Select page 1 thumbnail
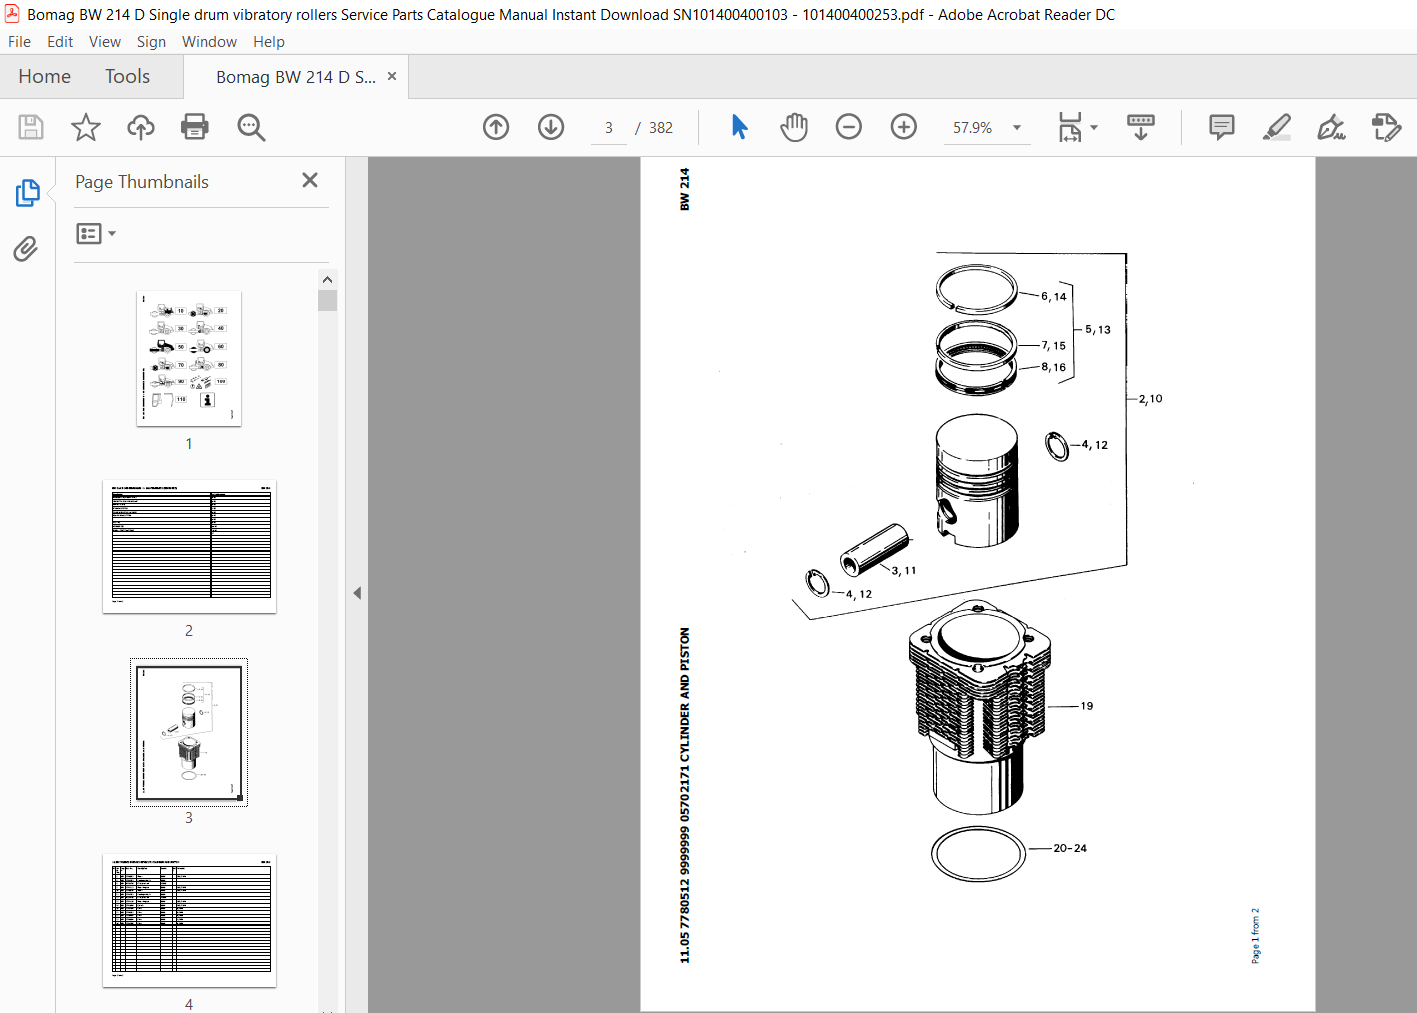Viewport: 1417px width, 1013px height. tap(189, 358)
